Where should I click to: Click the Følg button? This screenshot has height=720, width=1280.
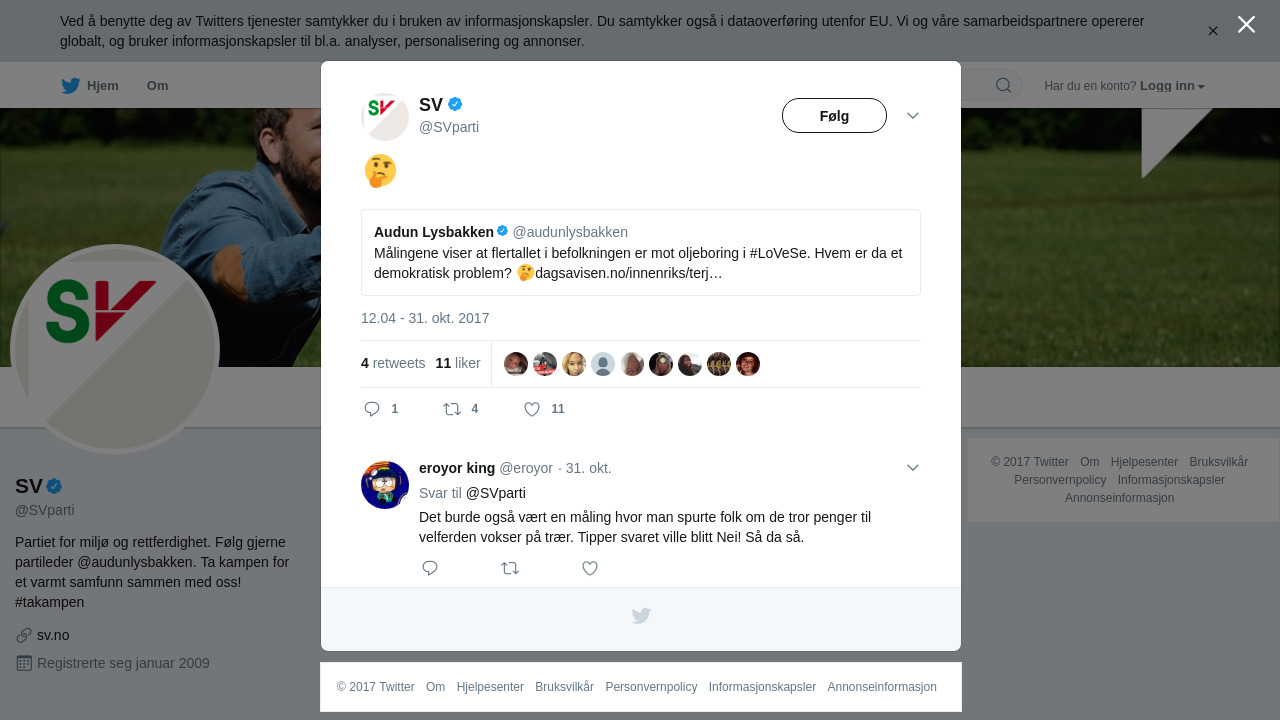834,116
